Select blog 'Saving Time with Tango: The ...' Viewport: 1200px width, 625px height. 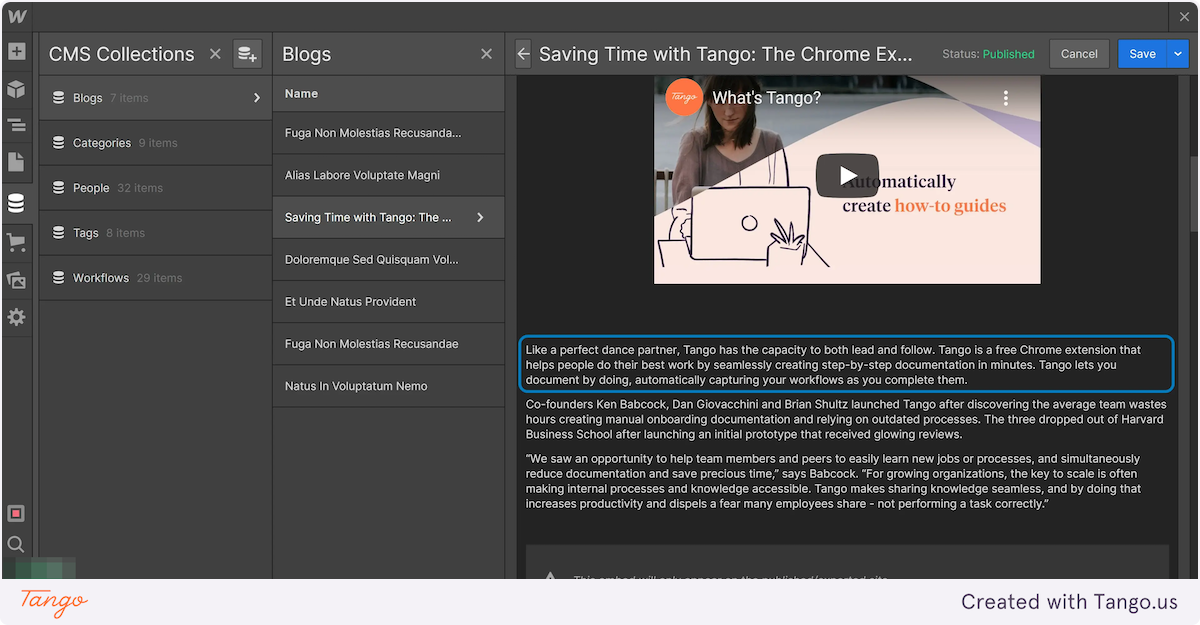(388, 217)
